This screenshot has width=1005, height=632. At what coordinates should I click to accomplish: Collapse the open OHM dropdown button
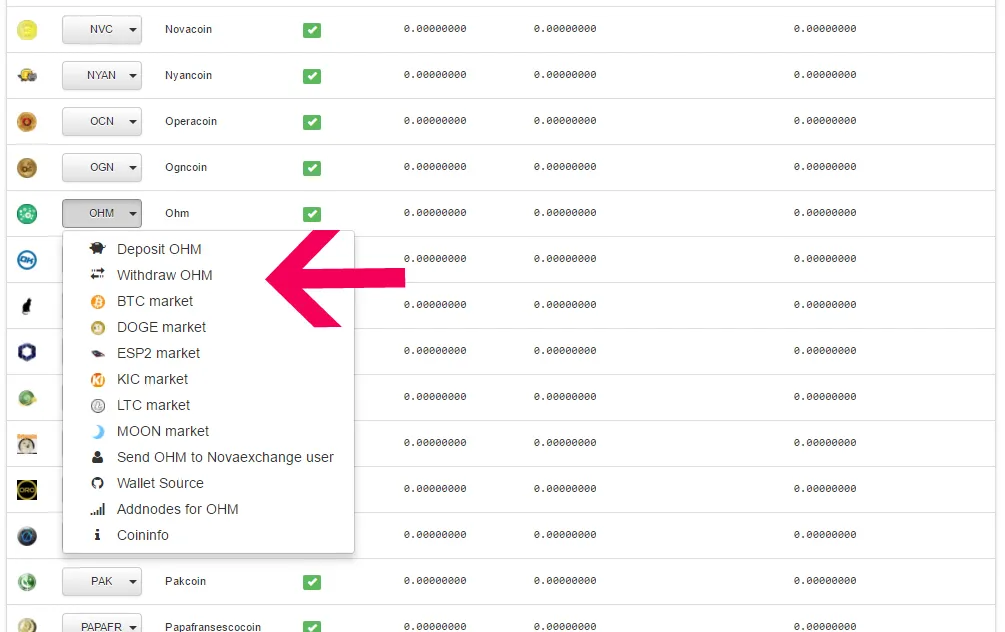tap(102, 213)
